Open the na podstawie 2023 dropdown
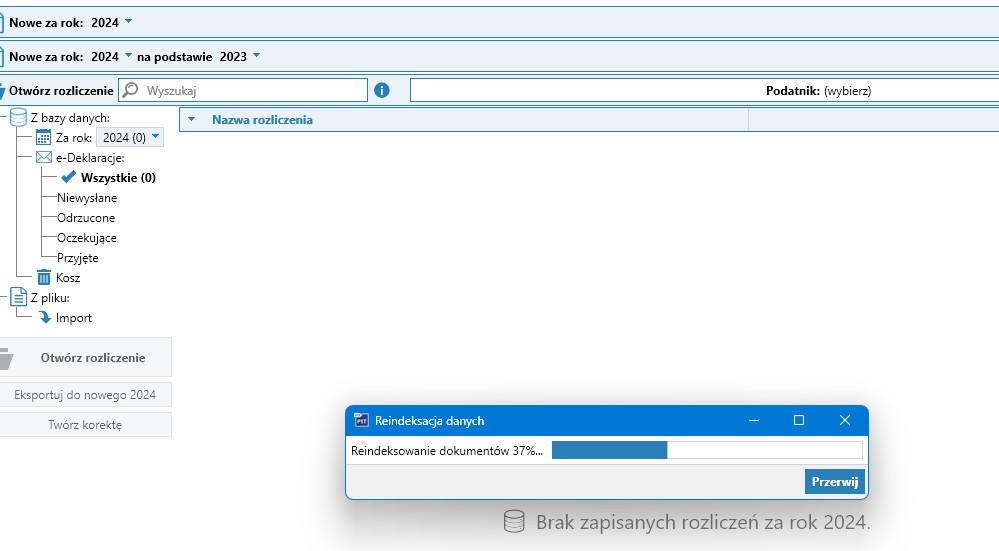 [256, 56]
